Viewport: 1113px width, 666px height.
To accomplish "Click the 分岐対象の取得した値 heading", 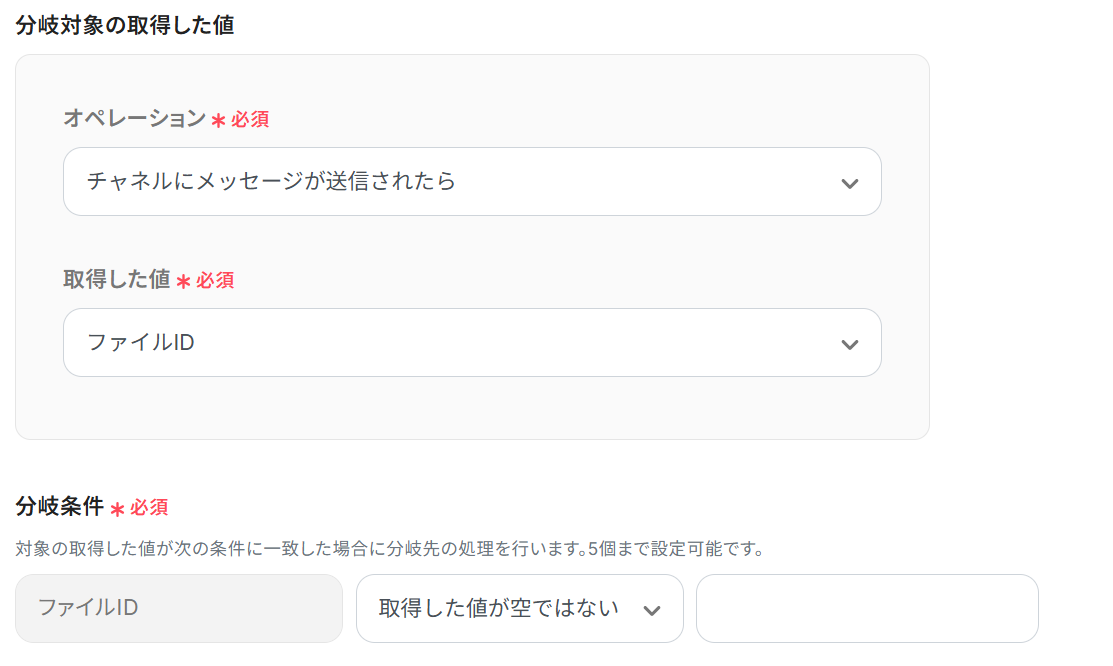I will coord(125,25).
